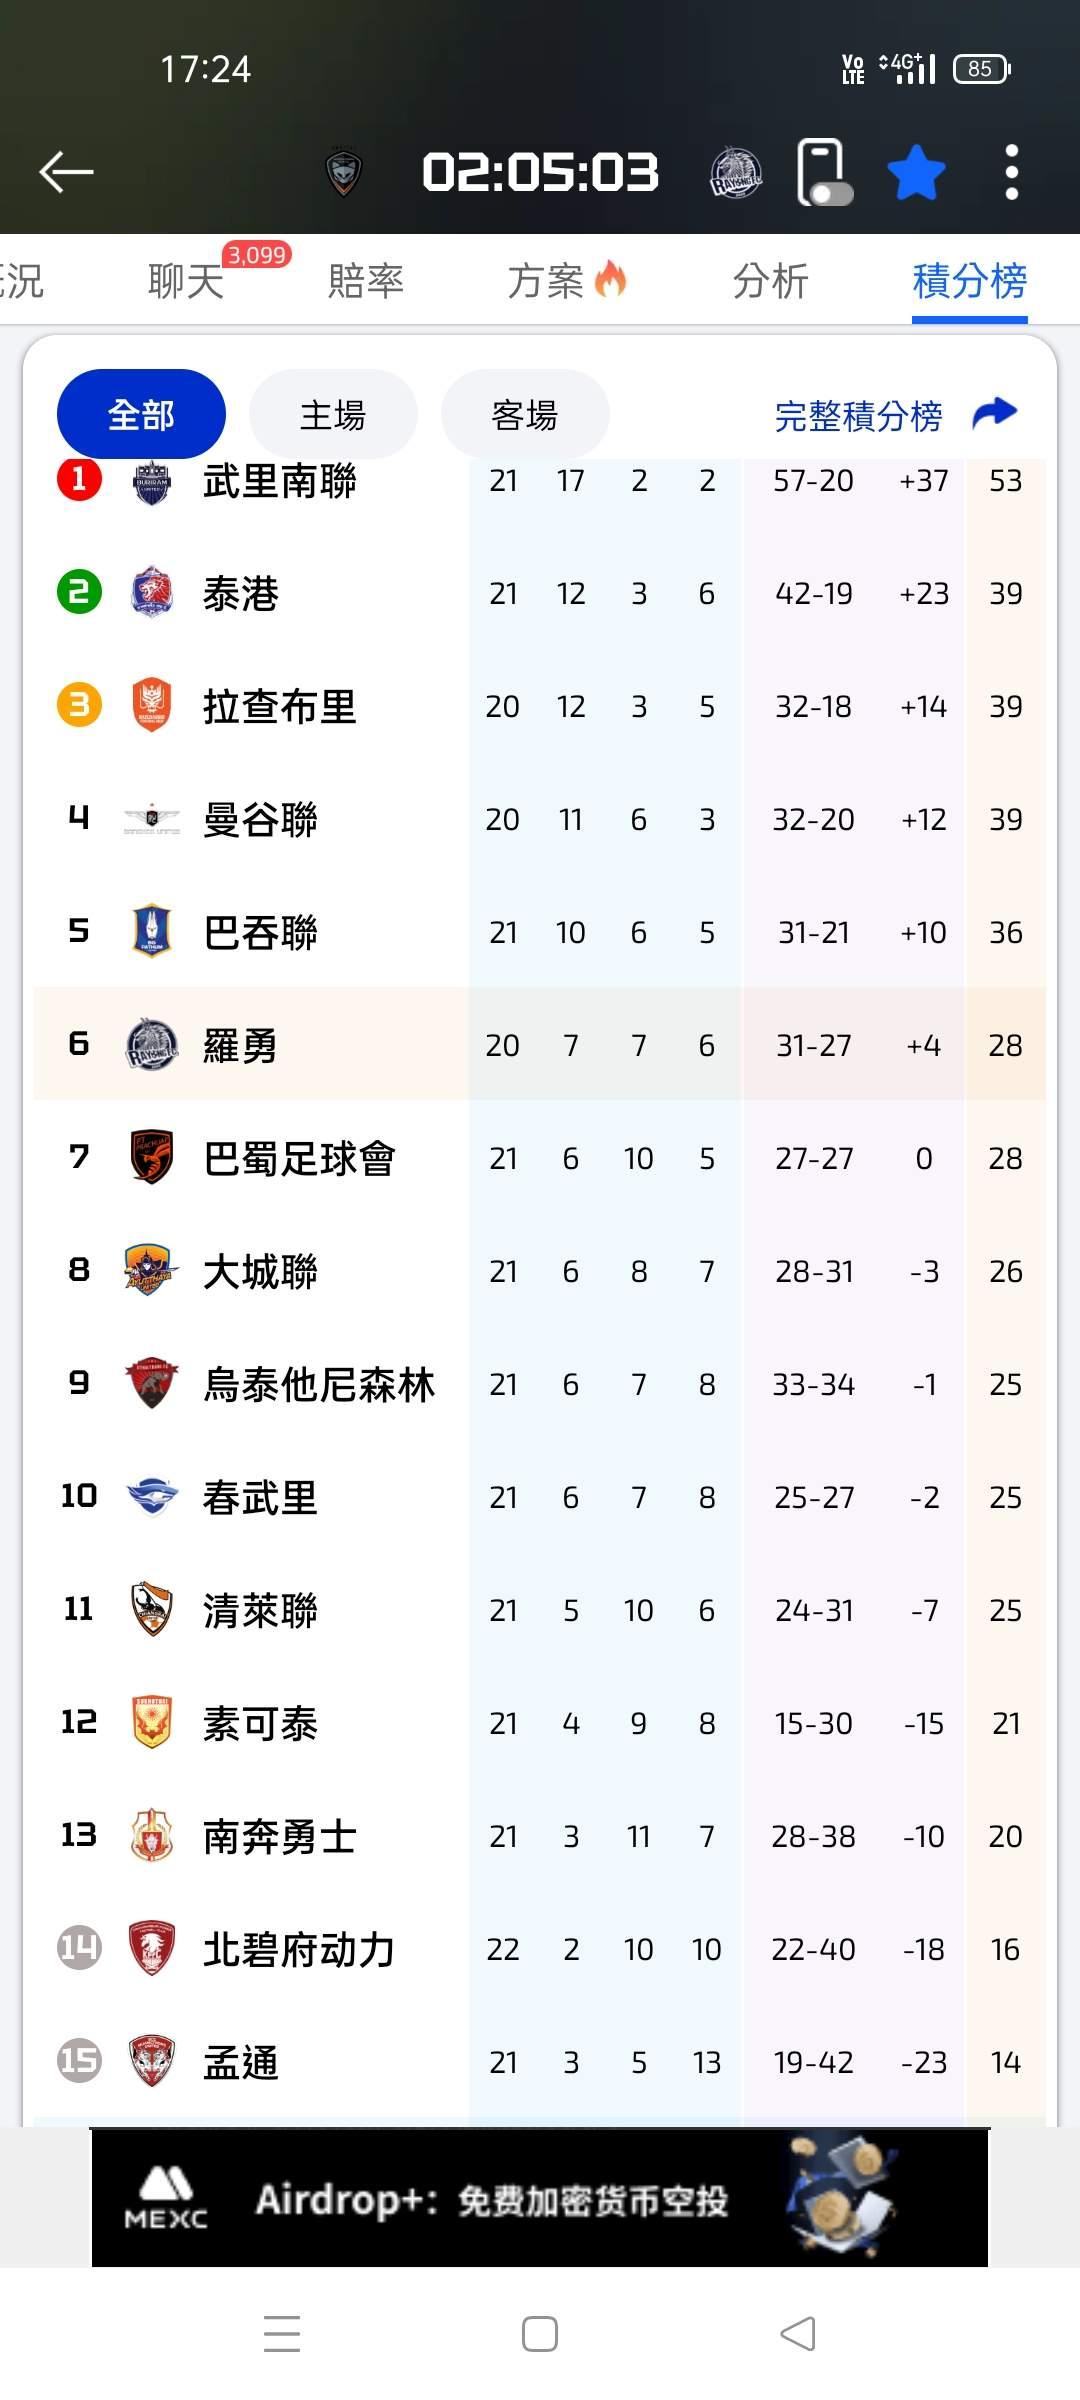The width and height of the screenshot is (1080, 2400).
Task: Switch to the 聊天 tab
Action: point(186,281)
